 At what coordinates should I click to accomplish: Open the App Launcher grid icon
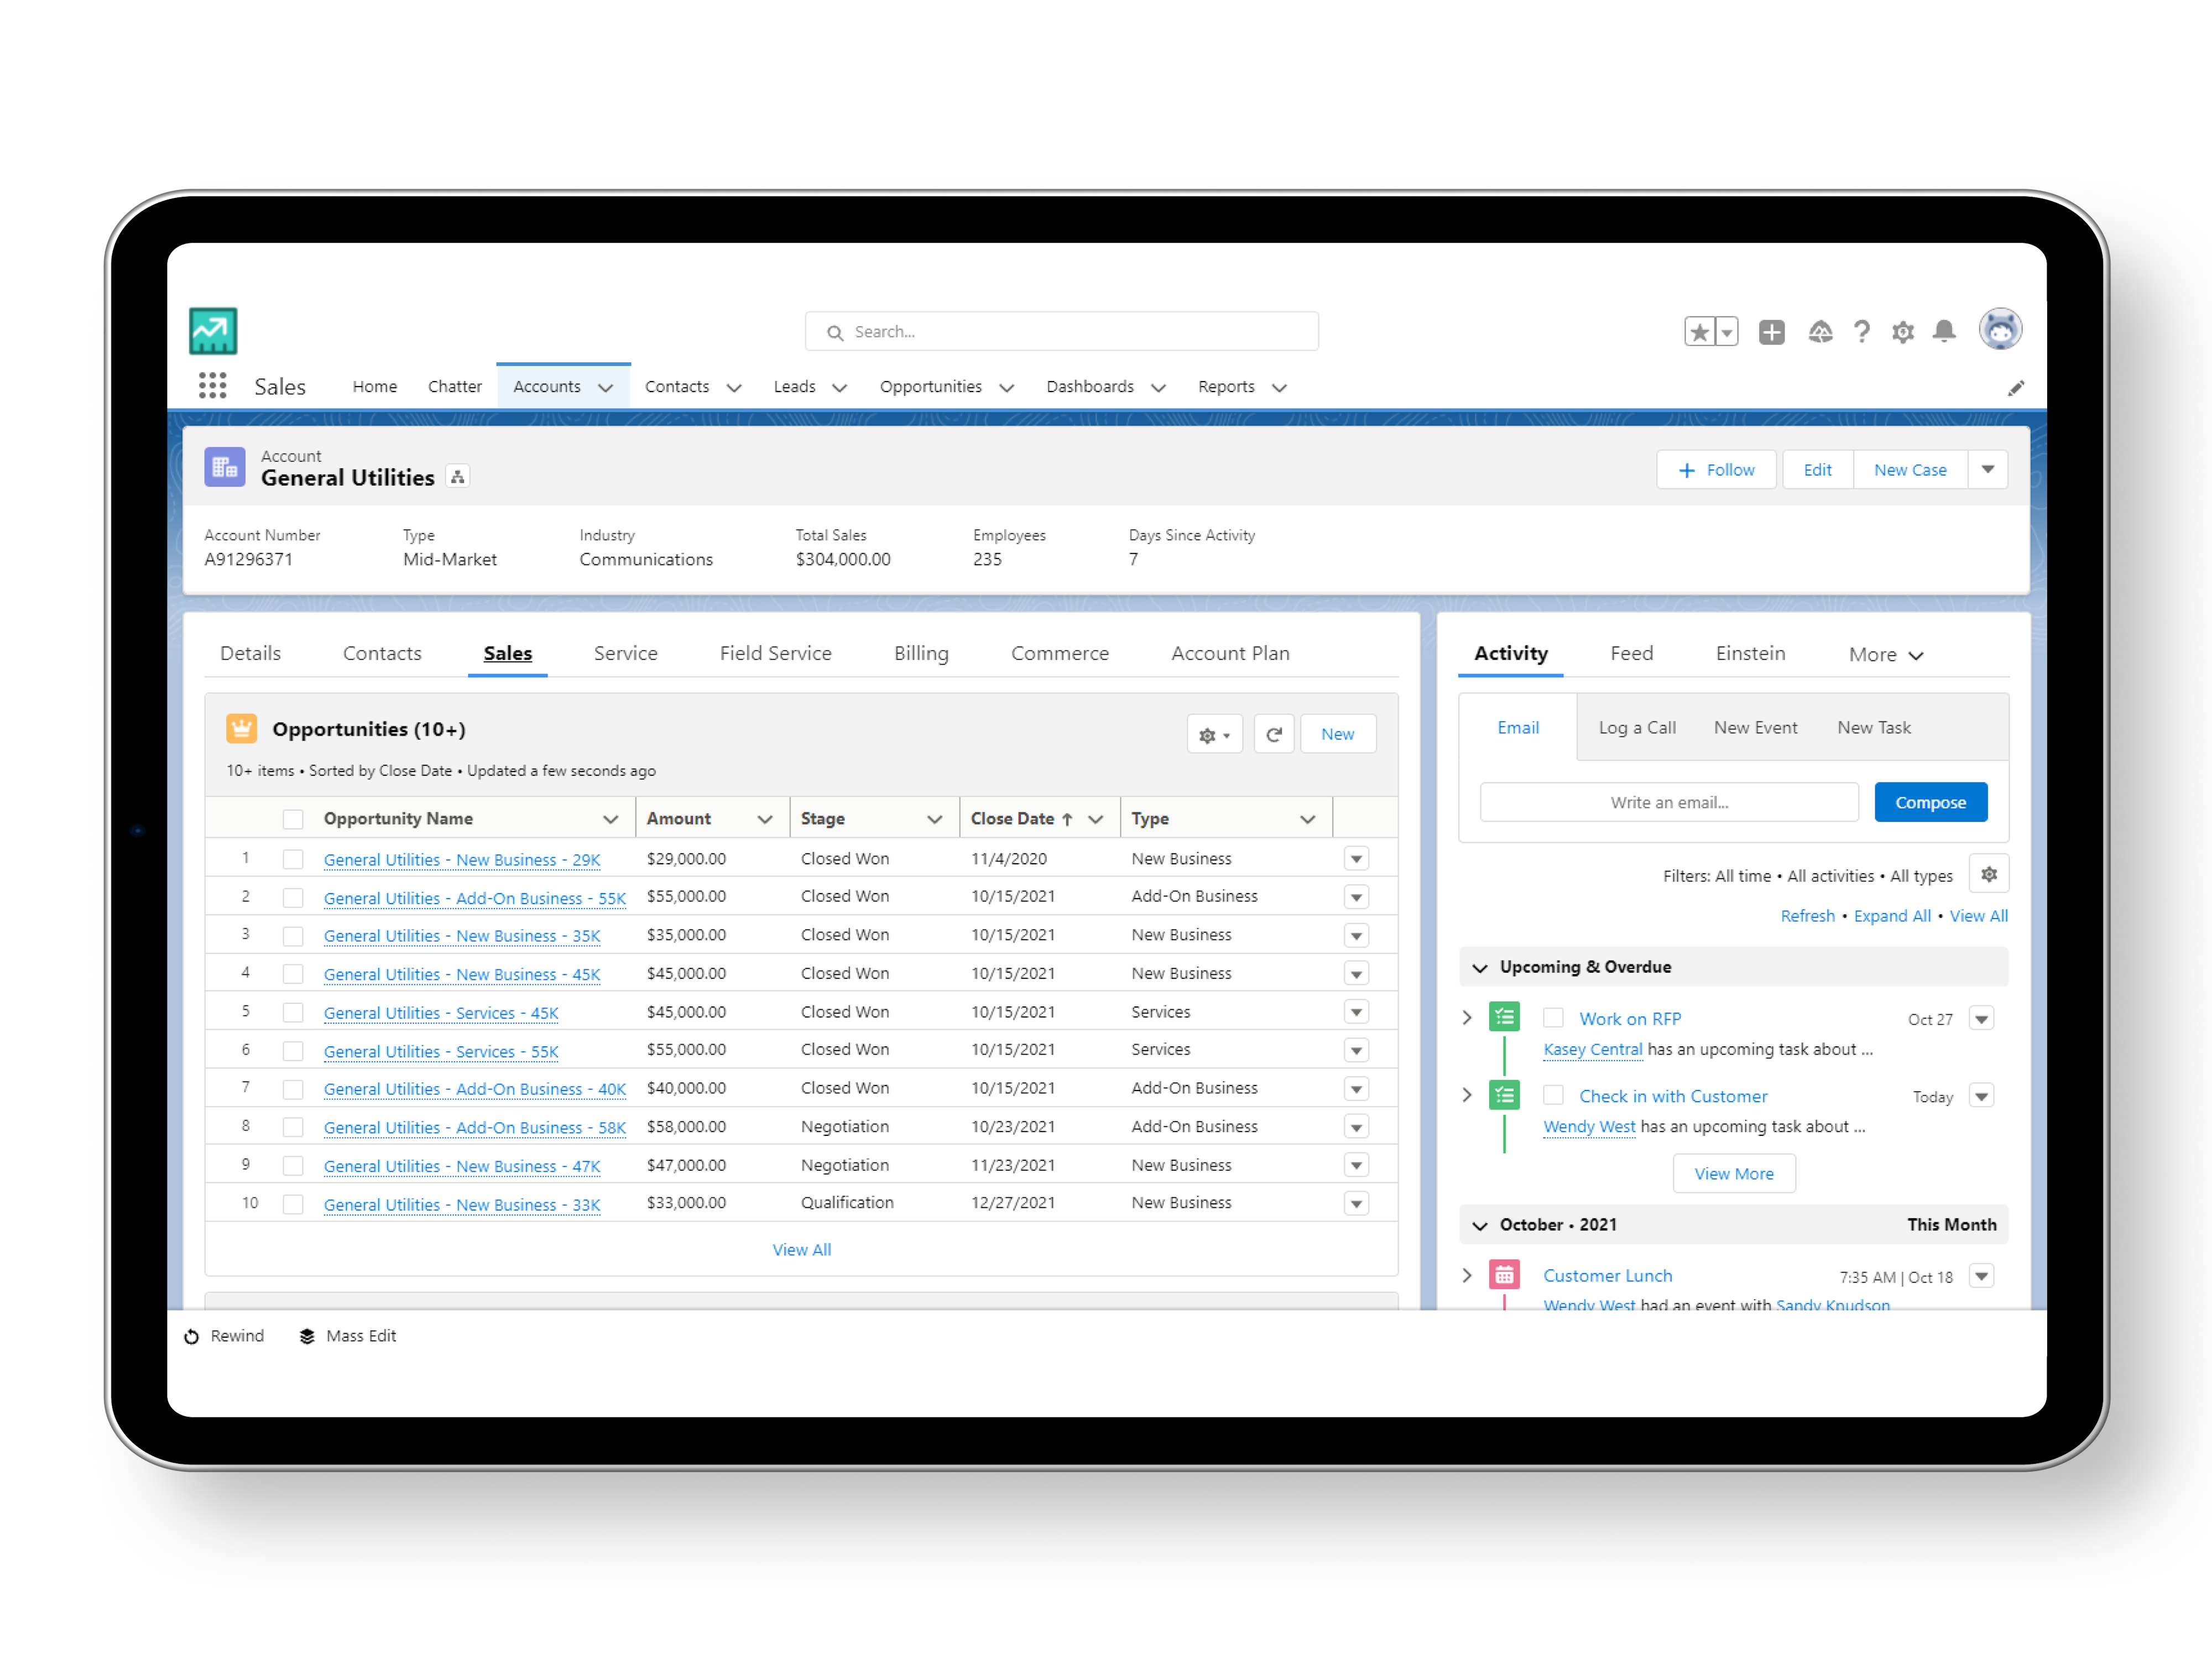click(212, 386)
